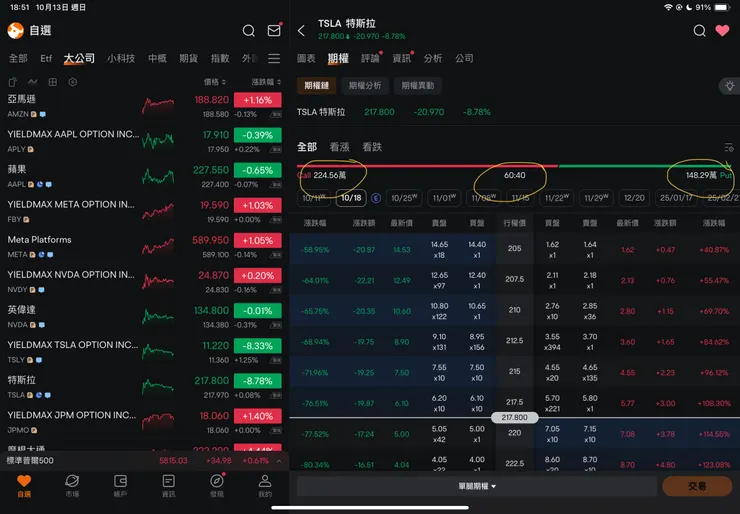Screen dimensions: 740x514
Task: Select the 11/22W expiry date
Action: pos(557,198)
